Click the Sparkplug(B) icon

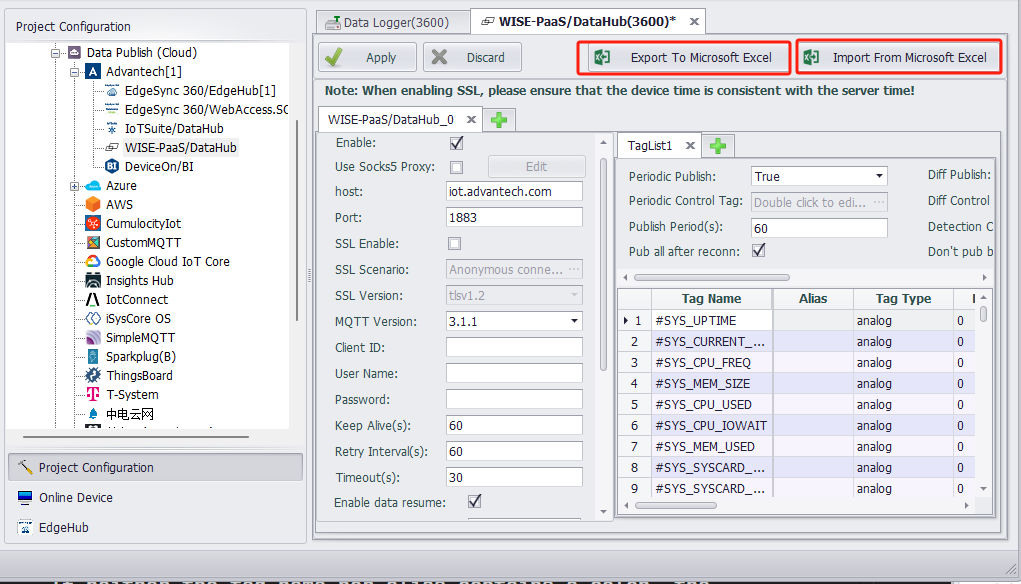93,356
